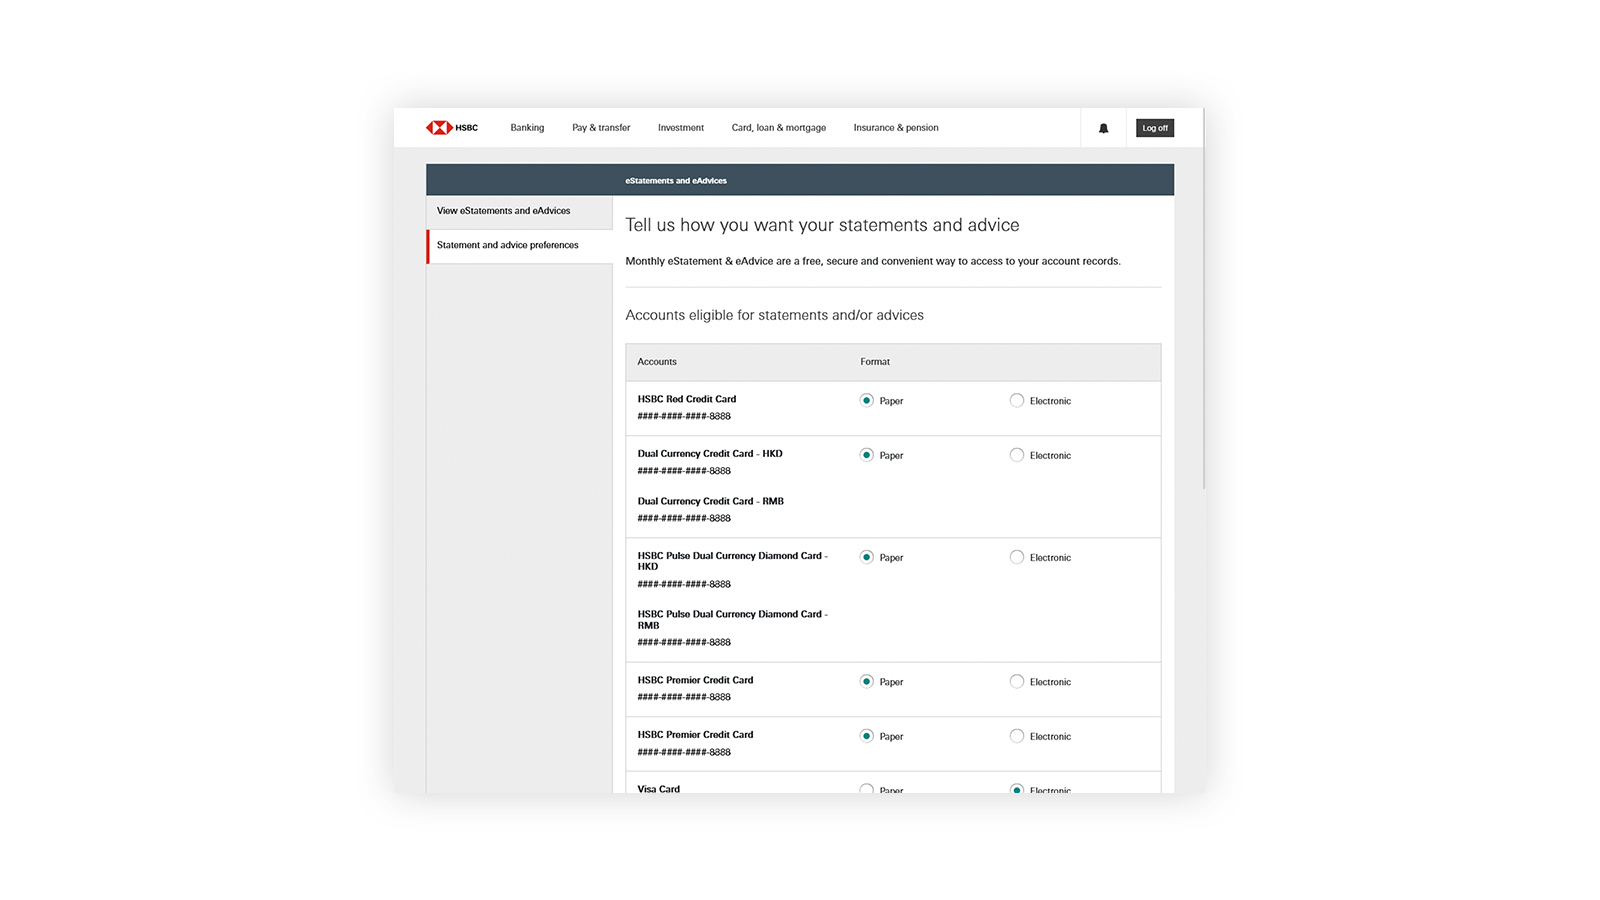Click the 'Visa Card' account name

[659, 789]
